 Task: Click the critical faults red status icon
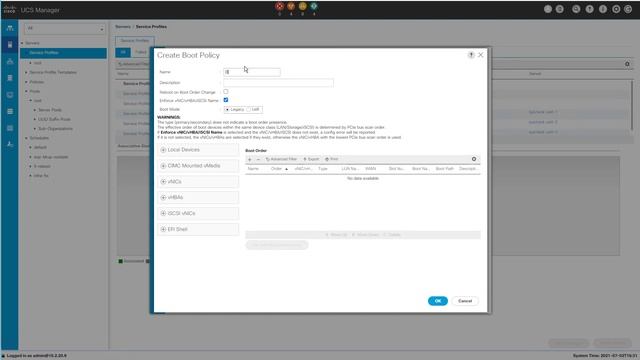point(279,6)
